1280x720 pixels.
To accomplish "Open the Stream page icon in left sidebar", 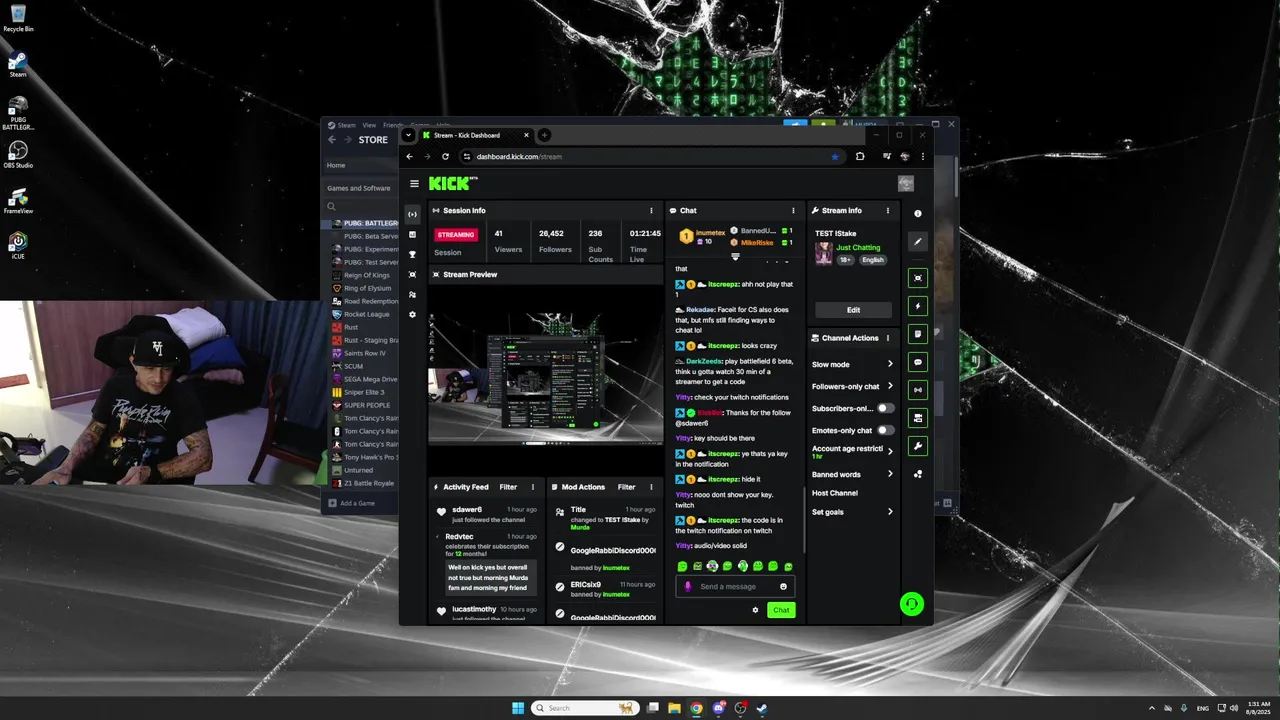I will 412,214.
